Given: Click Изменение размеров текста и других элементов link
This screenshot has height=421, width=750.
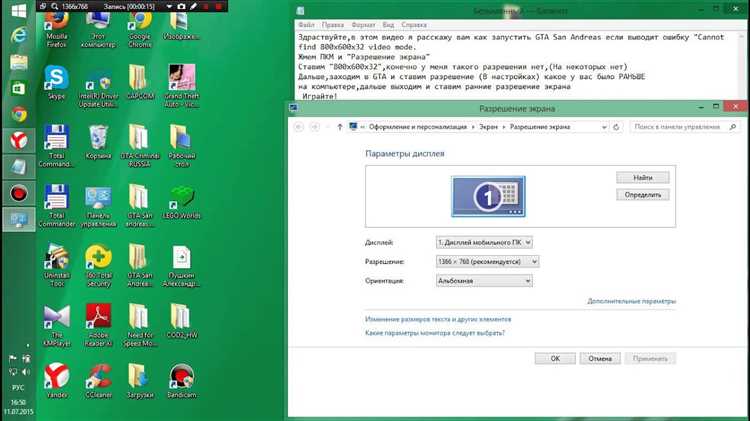Looking at the screenshot, I should pos(438,319).
